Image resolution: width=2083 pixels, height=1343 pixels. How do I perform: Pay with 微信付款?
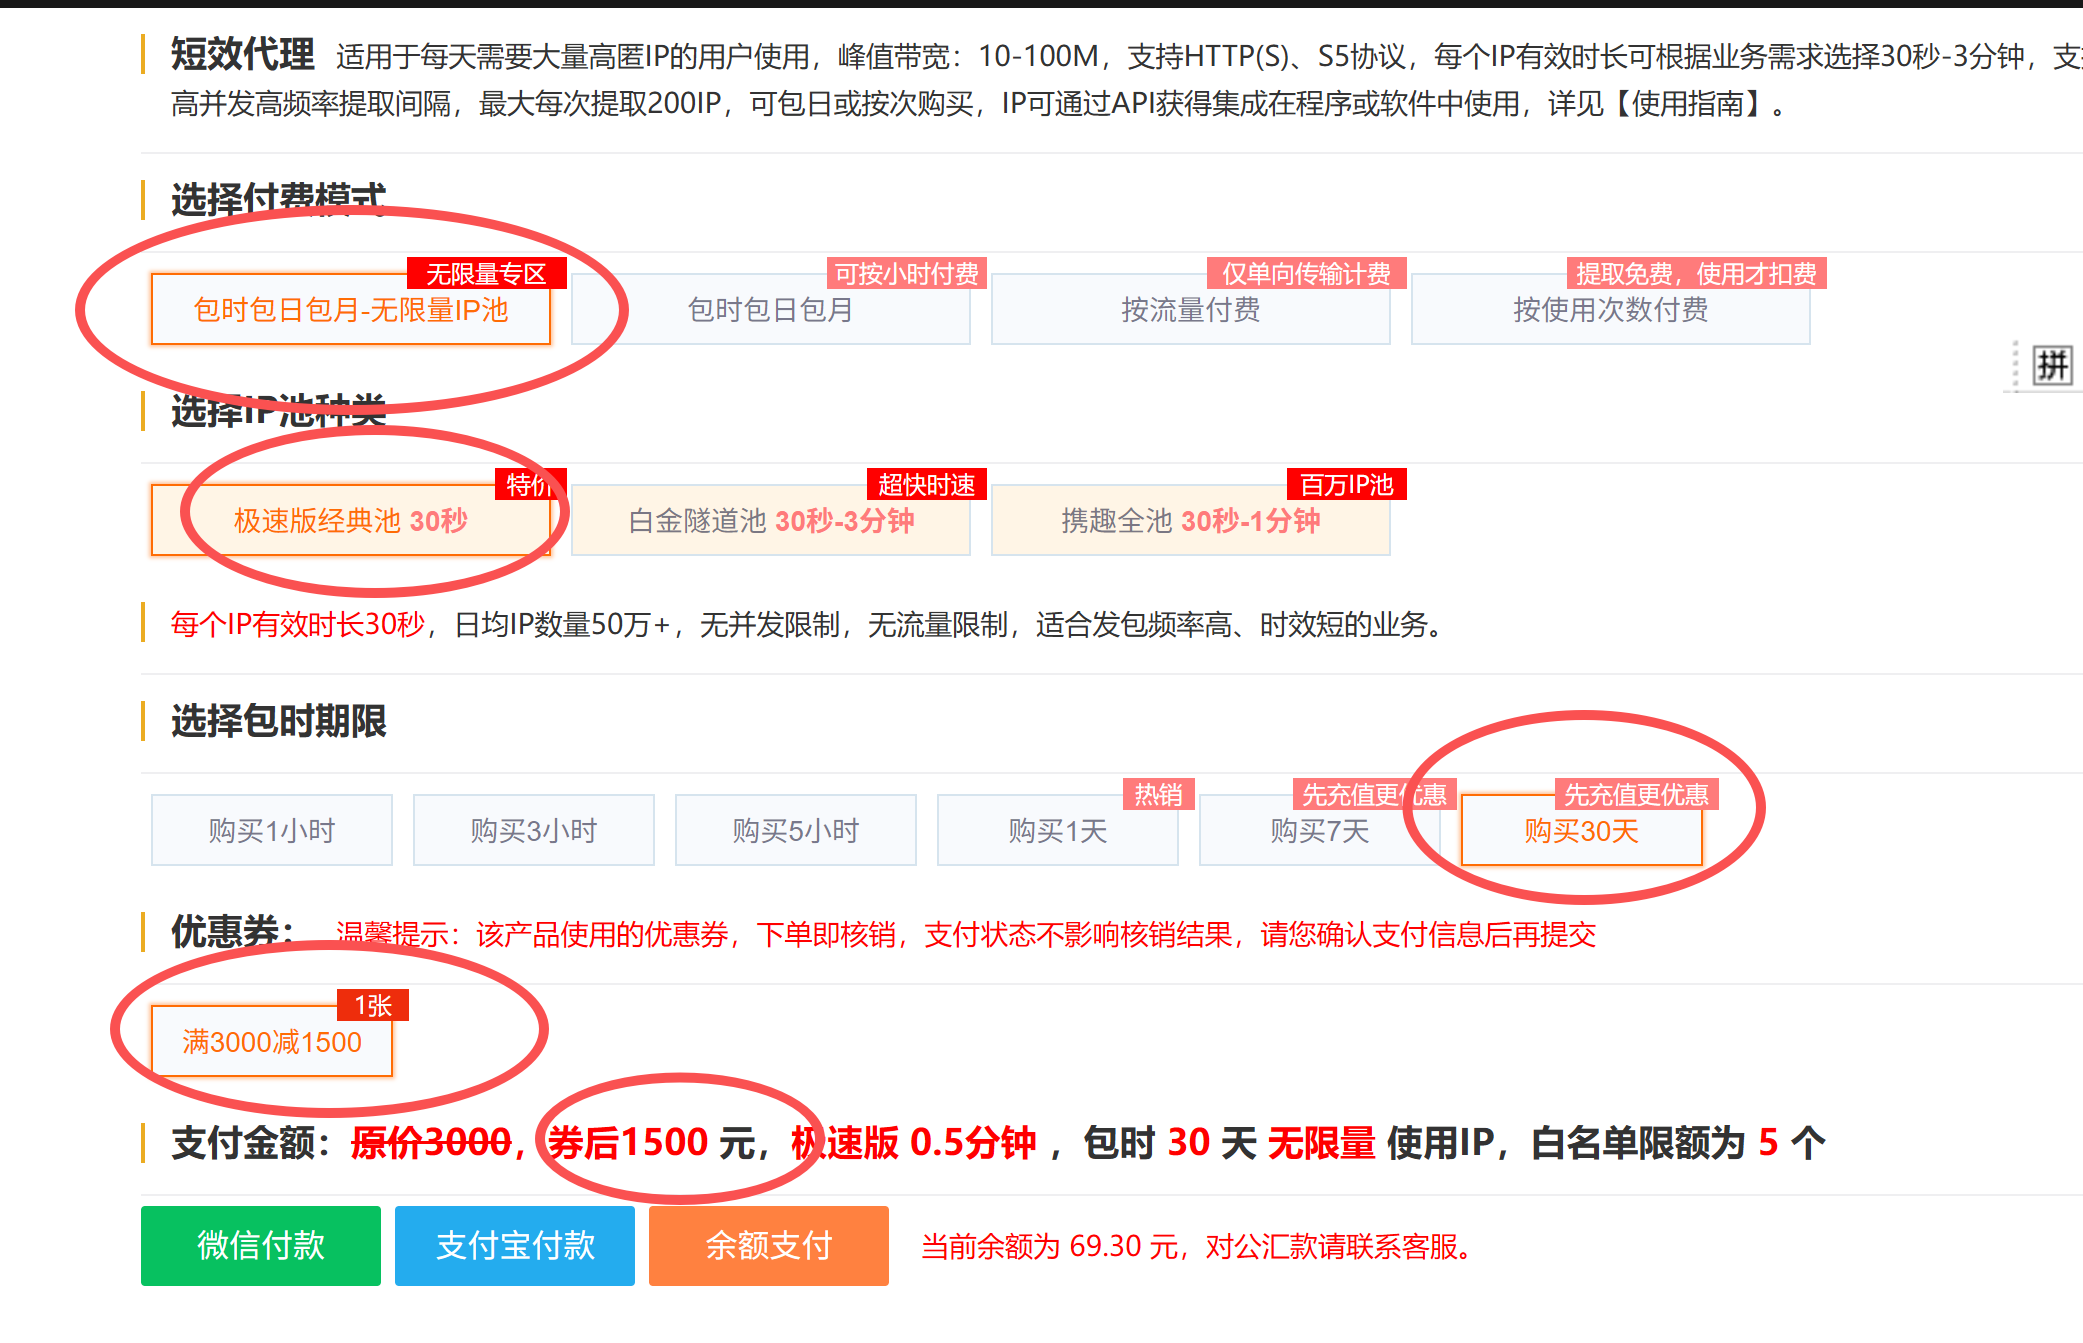tap(260, 1246)
